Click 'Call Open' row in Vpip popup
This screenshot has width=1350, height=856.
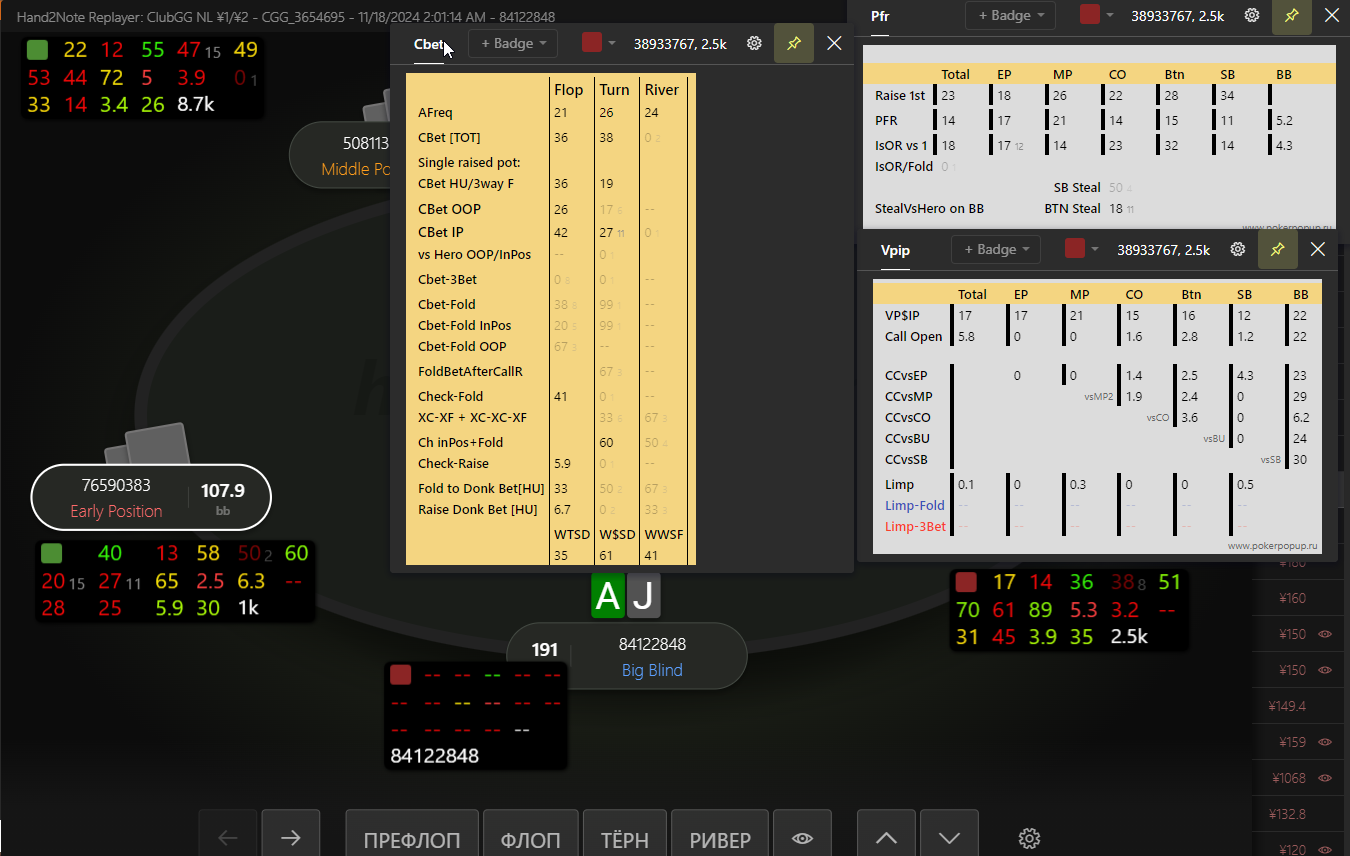point(1097,337)
